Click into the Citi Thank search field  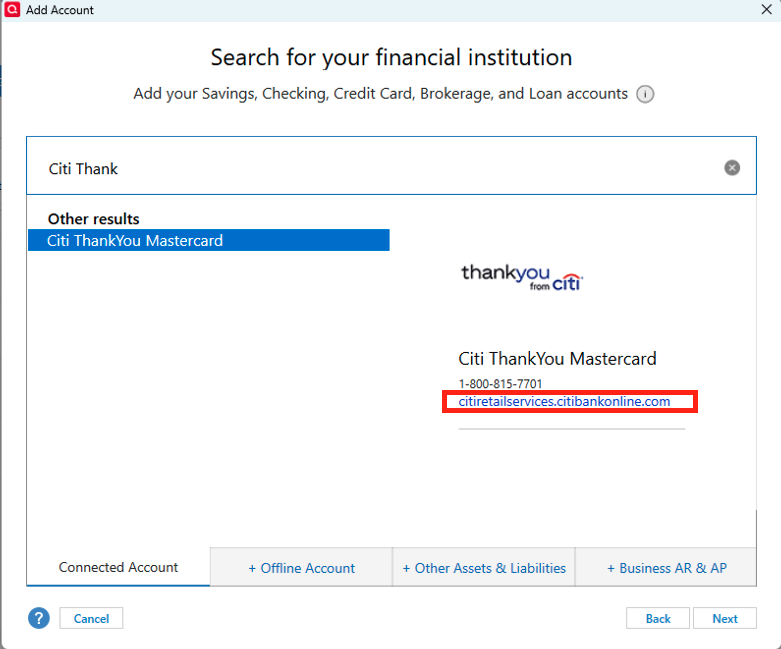(391, 165)
